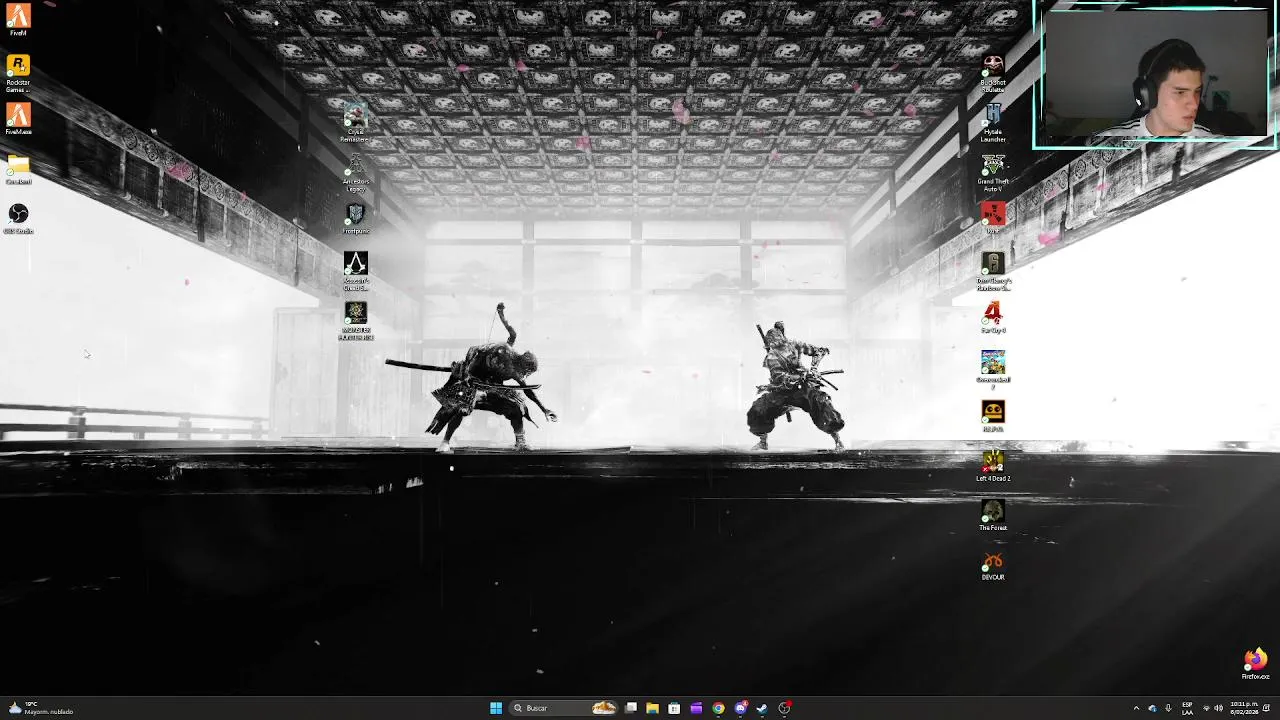Open the FiveM desktop shortcut
This screenshot has width=1280, height=720.
(18, 20)
